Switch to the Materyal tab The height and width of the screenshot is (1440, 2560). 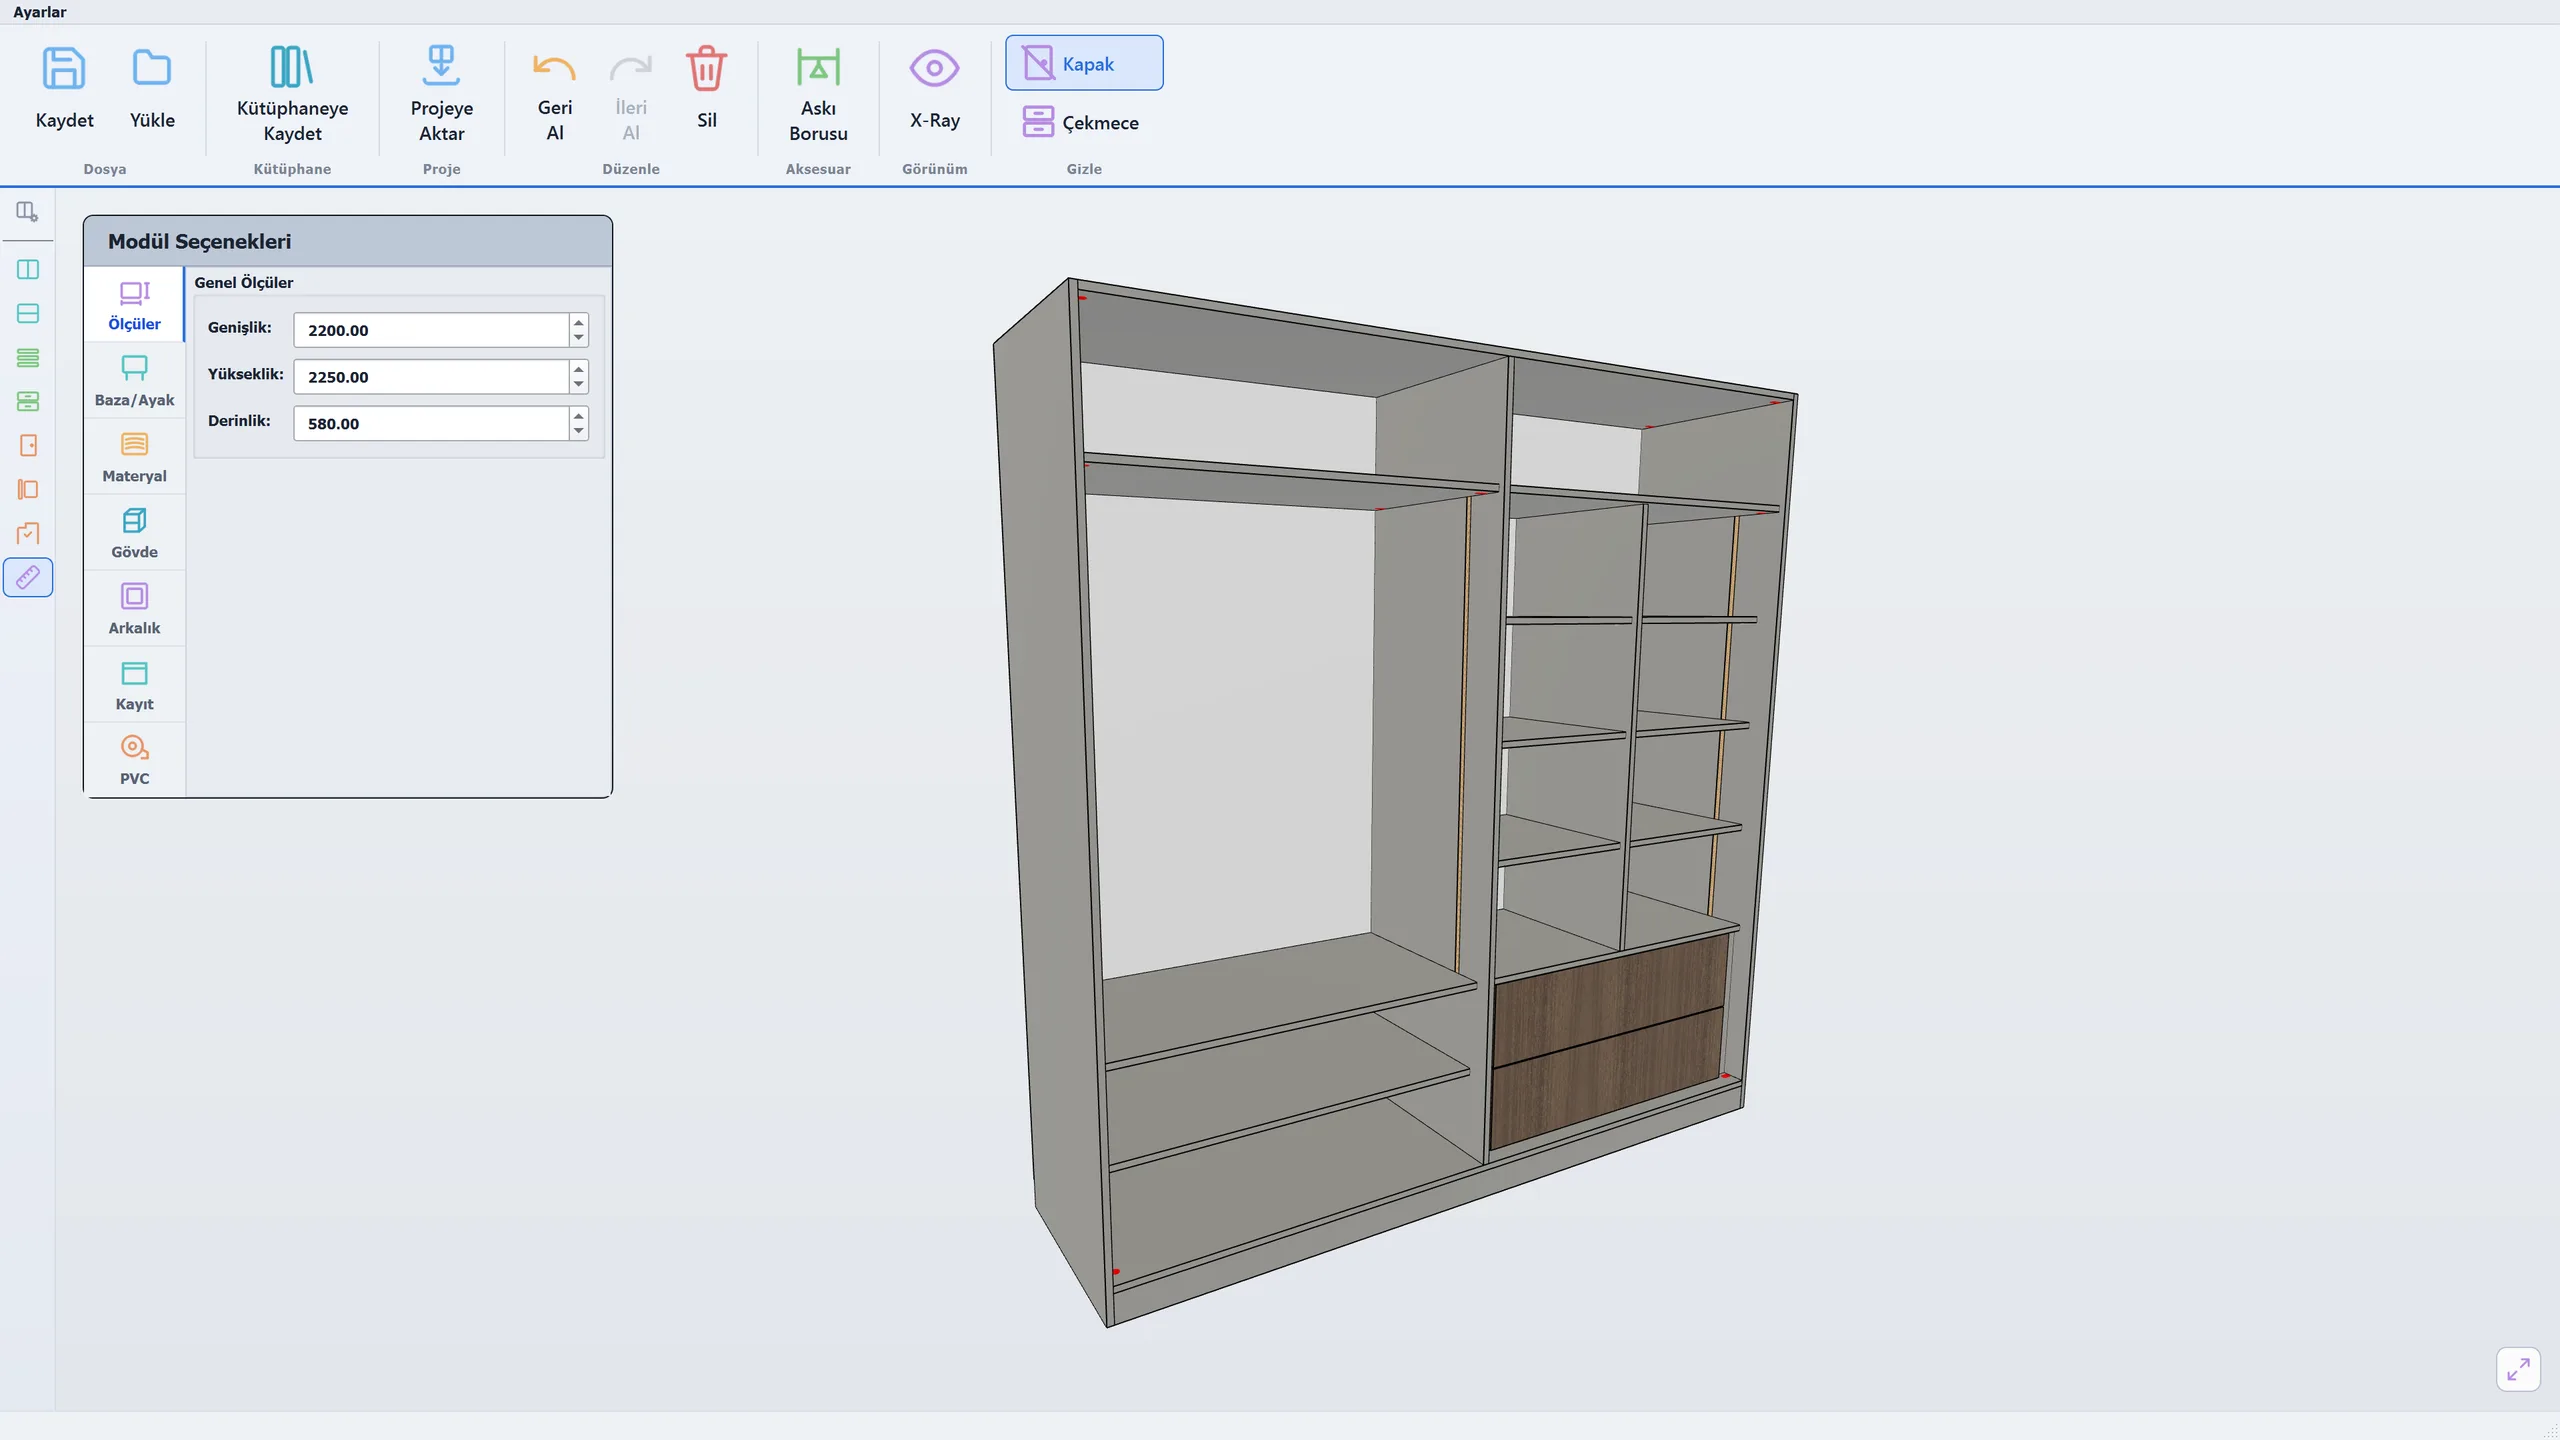click(134, 457)
